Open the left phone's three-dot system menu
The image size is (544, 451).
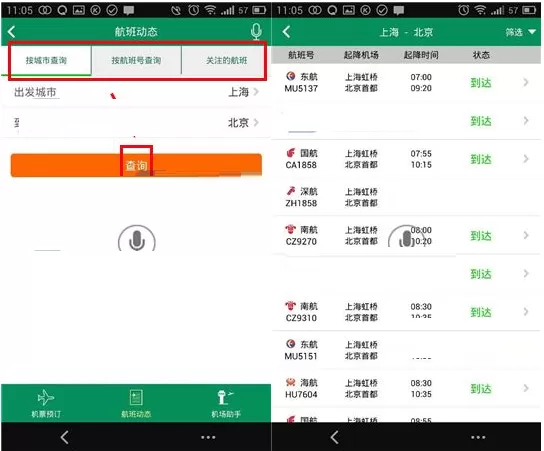tap(208, 437)
